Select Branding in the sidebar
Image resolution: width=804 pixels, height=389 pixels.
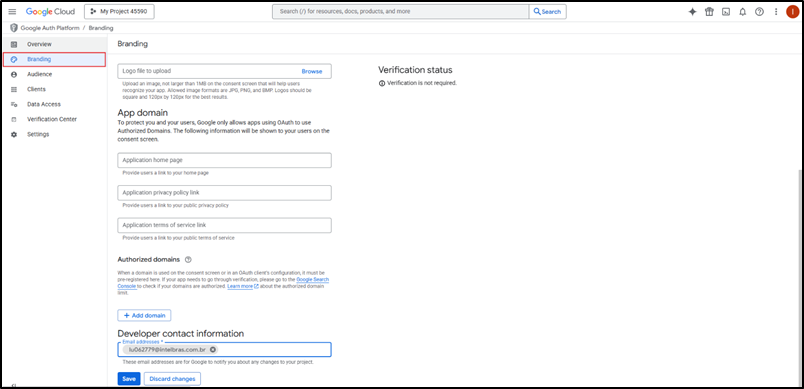click(54, 59)
